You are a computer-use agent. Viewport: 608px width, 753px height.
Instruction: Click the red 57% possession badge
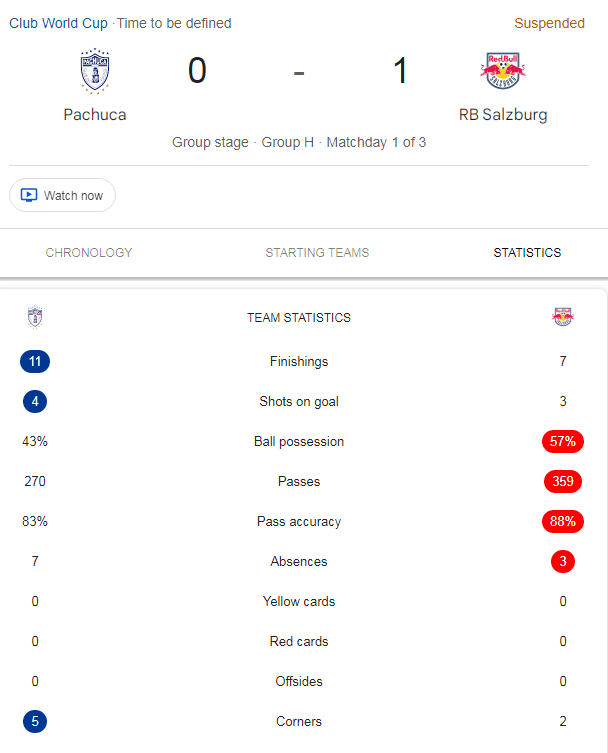[563, 441]
